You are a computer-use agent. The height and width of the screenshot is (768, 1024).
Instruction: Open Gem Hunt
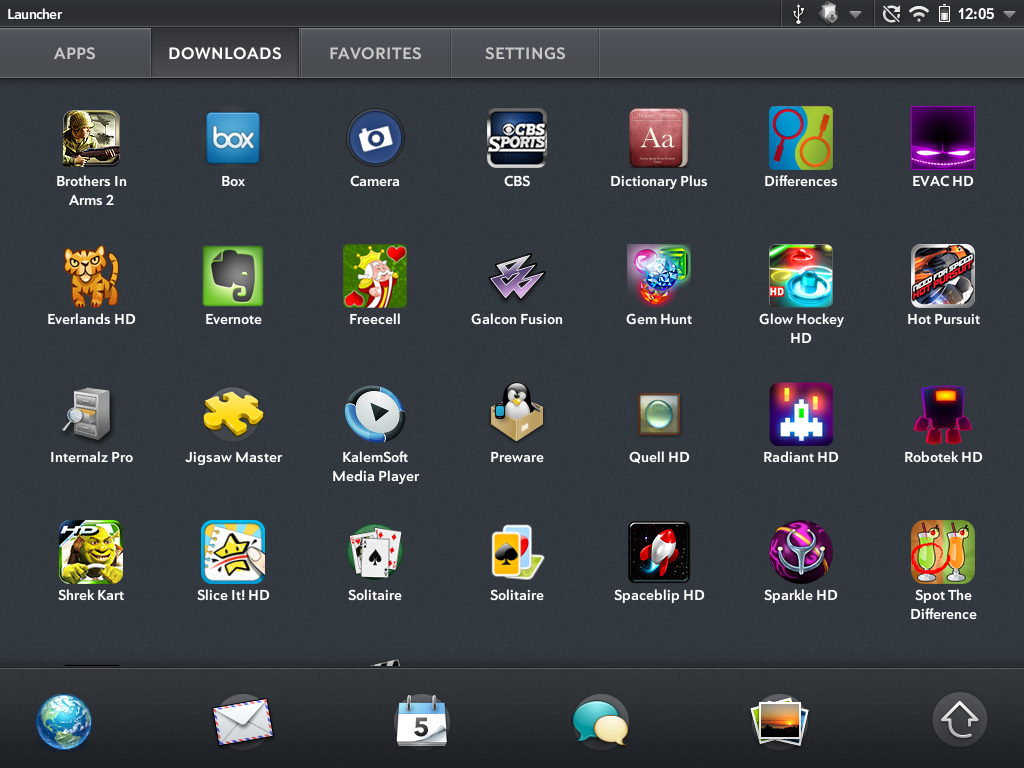click(x=658, y=275)
